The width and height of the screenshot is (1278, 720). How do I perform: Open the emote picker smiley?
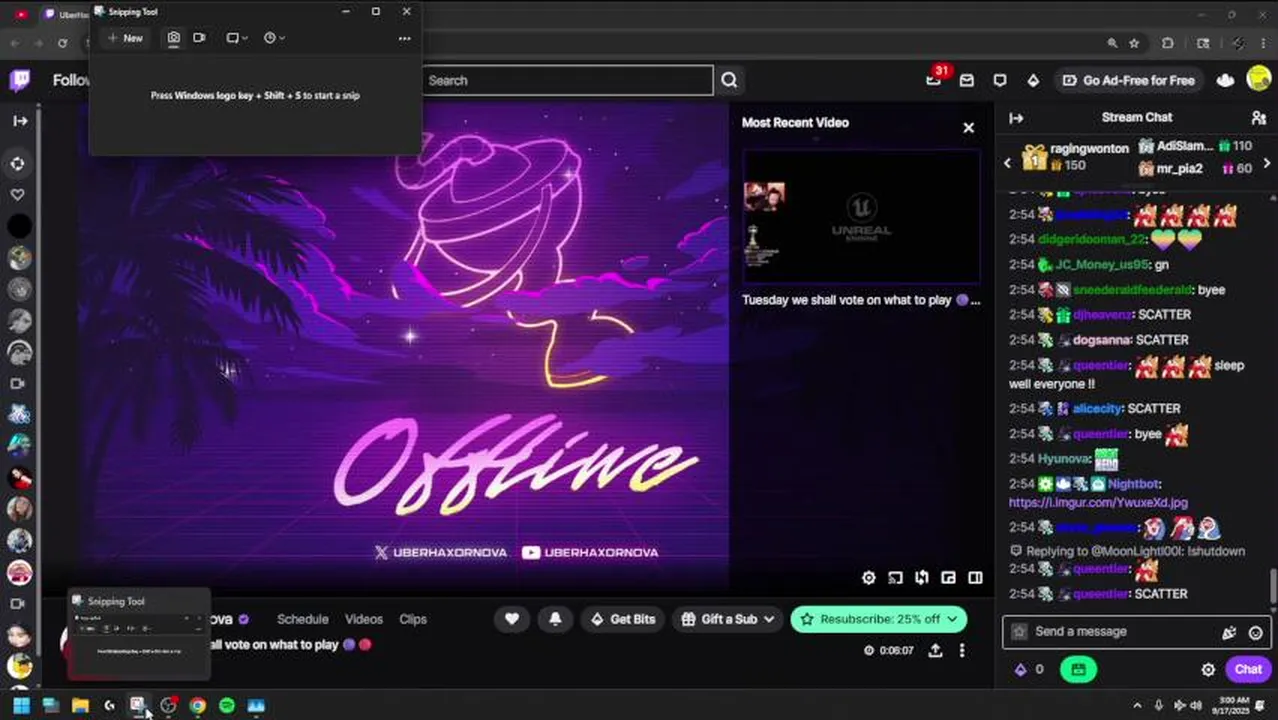[1256, 632]
